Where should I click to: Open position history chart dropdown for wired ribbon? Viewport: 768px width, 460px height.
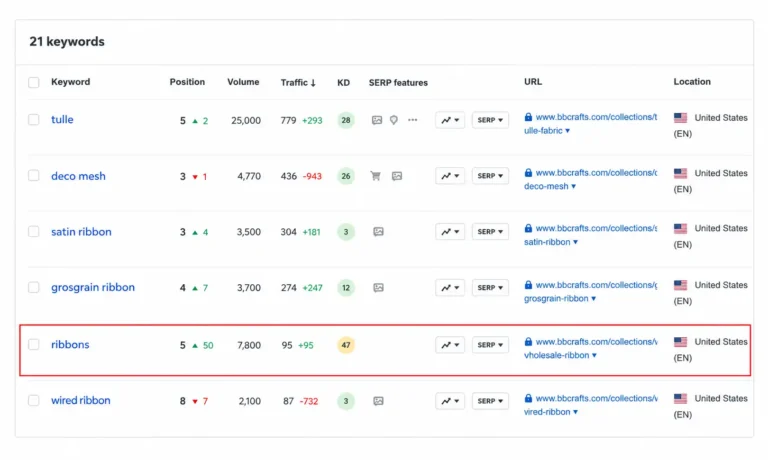450,401
